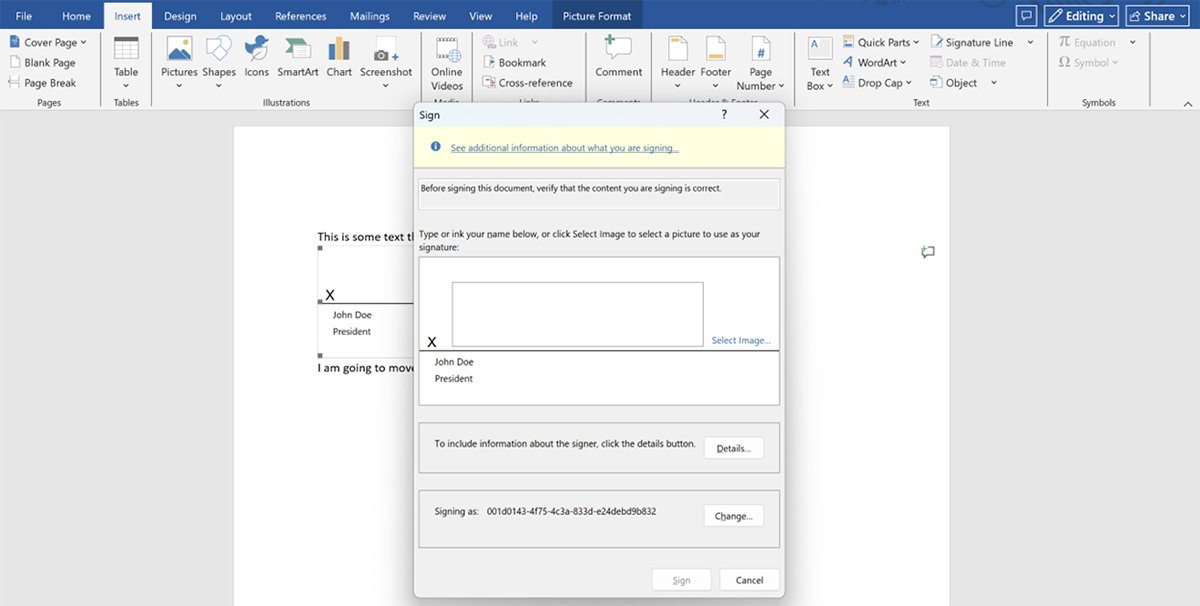The image size is (1200, 606).
Task: Insert a table from the ribbon
Action: pyautogui.click(x=126, y=58)
